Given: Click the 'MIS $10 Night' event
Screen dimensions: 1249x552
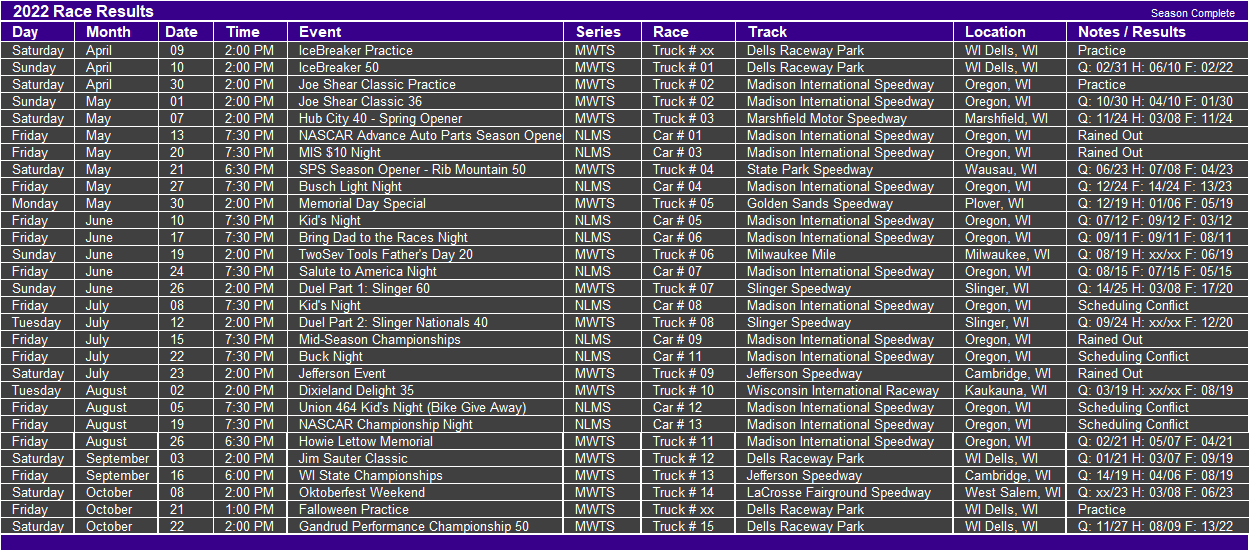Looking at the screenshot, I should tap(340, 152).
